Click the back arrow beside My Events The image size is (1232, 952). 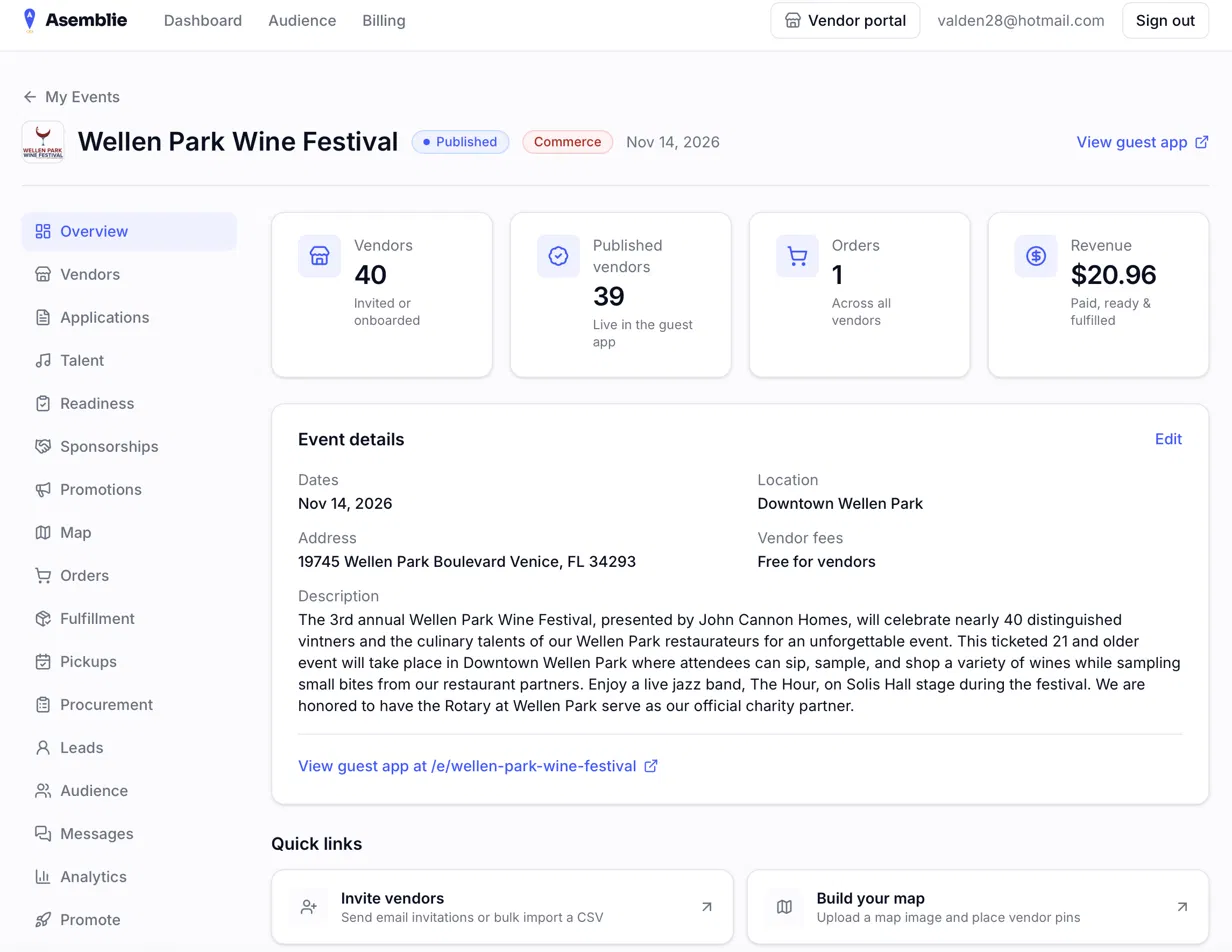point(30,97)
